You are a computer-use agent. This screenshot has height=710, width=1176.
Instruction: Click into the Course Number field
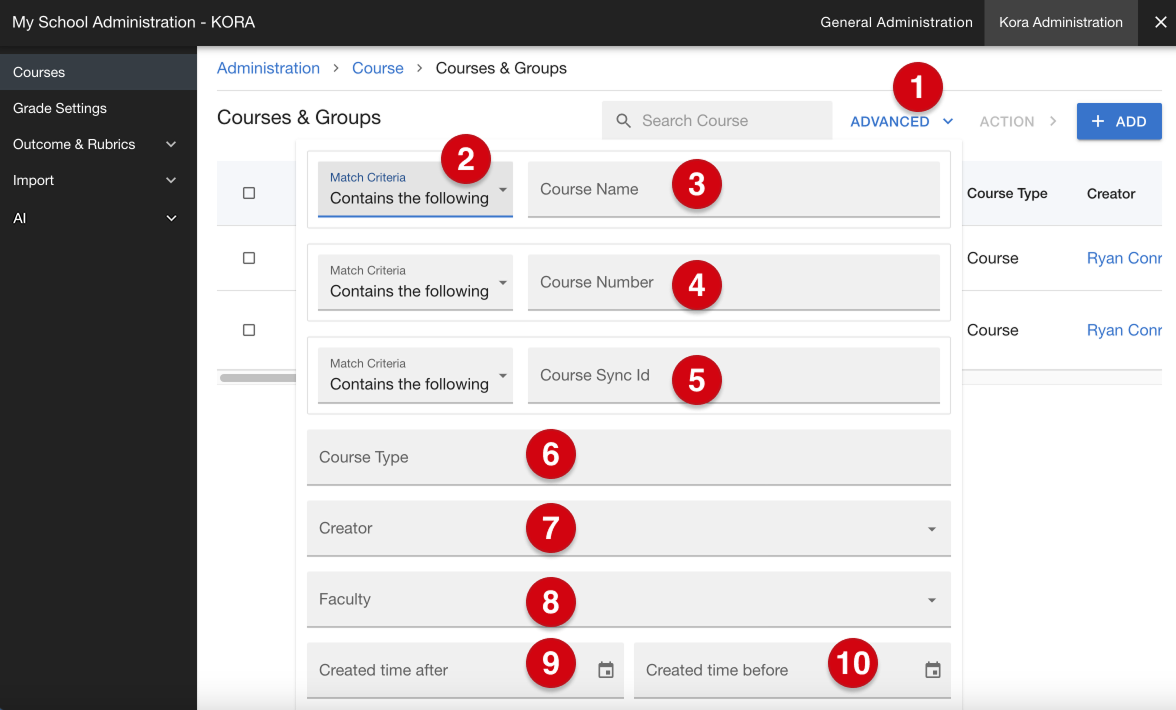click(734, 282)
